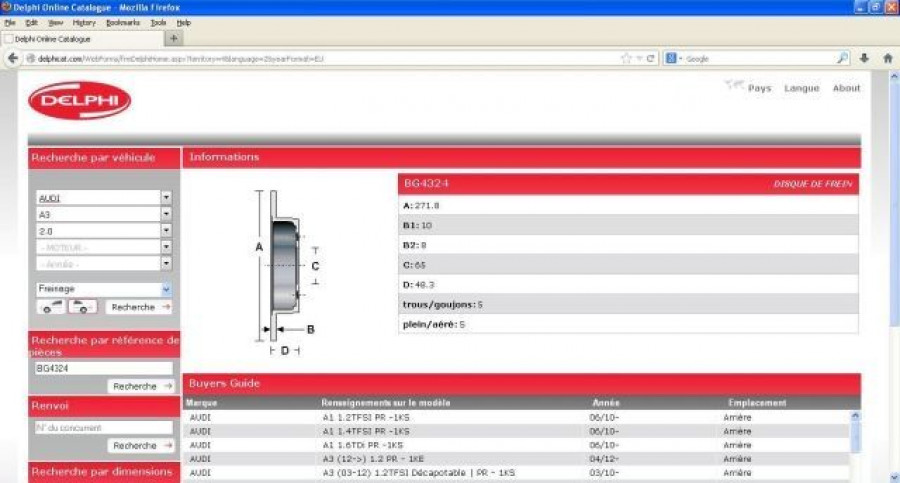Click the trous/goujons: 5 row
Image resolution: width=900 pixels, height=483 pixels.
tap(628, 304)
